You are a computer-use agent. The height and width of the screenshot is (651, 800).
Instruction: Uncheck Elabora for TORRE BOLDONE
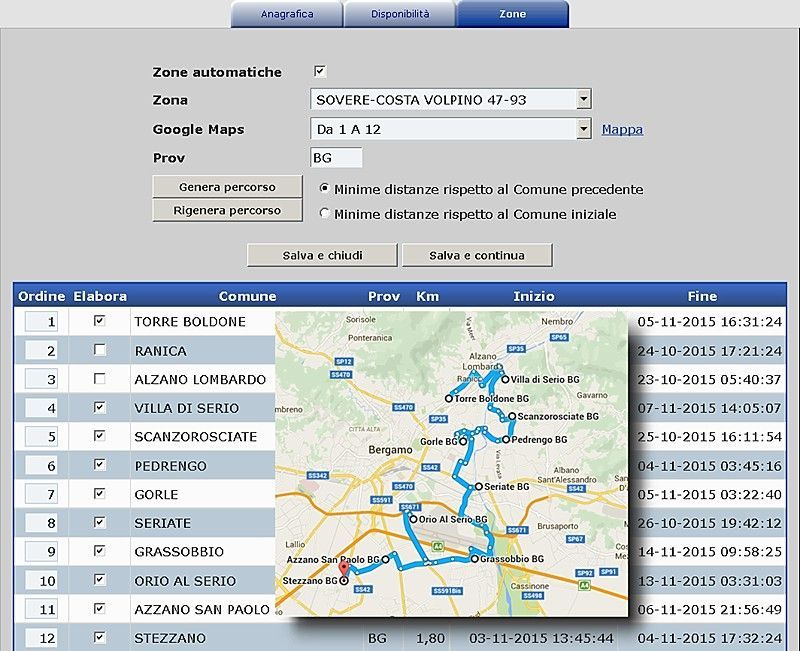pyautogui.click(x=99, y=320)
